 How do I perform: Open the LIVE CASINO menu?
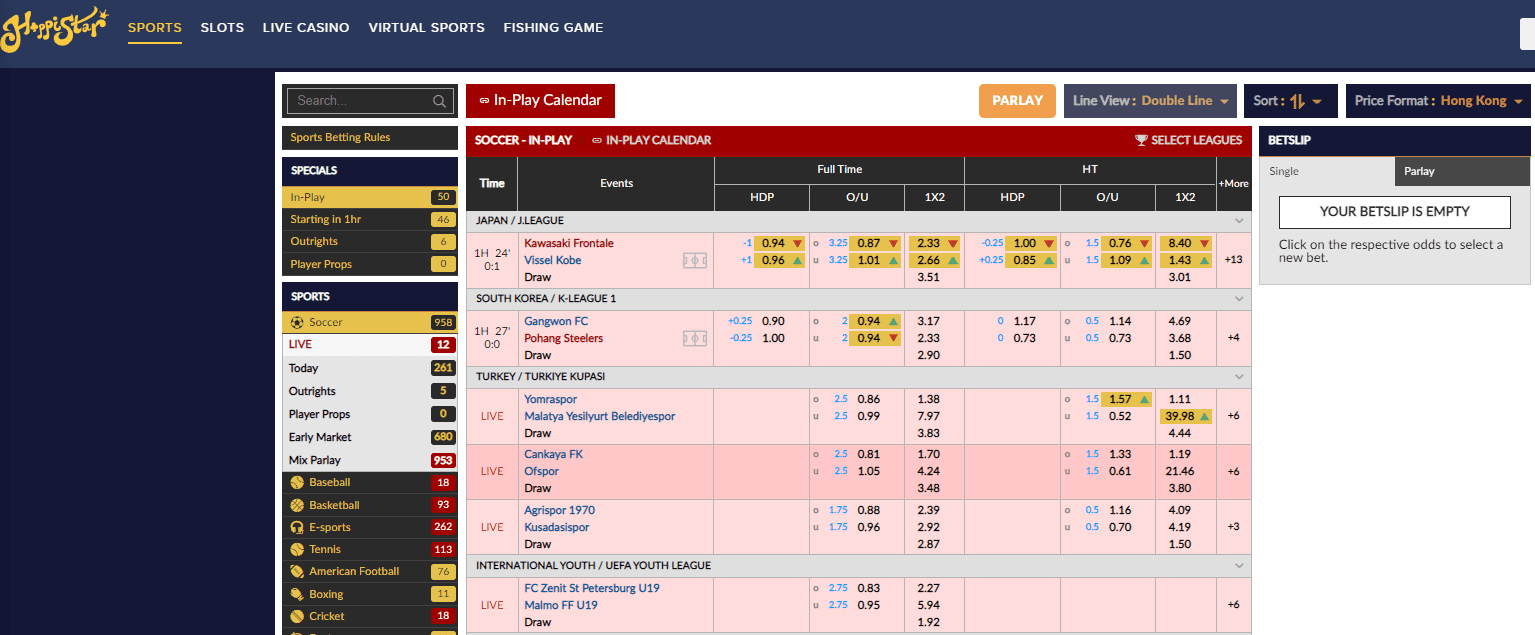click(306, 28)
